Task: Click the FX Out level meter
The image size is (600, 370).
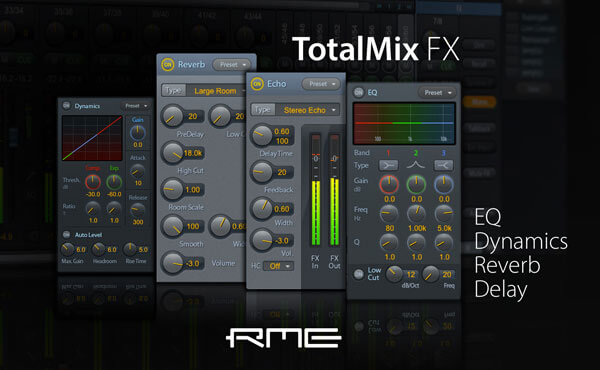Action: coord(334,189)
